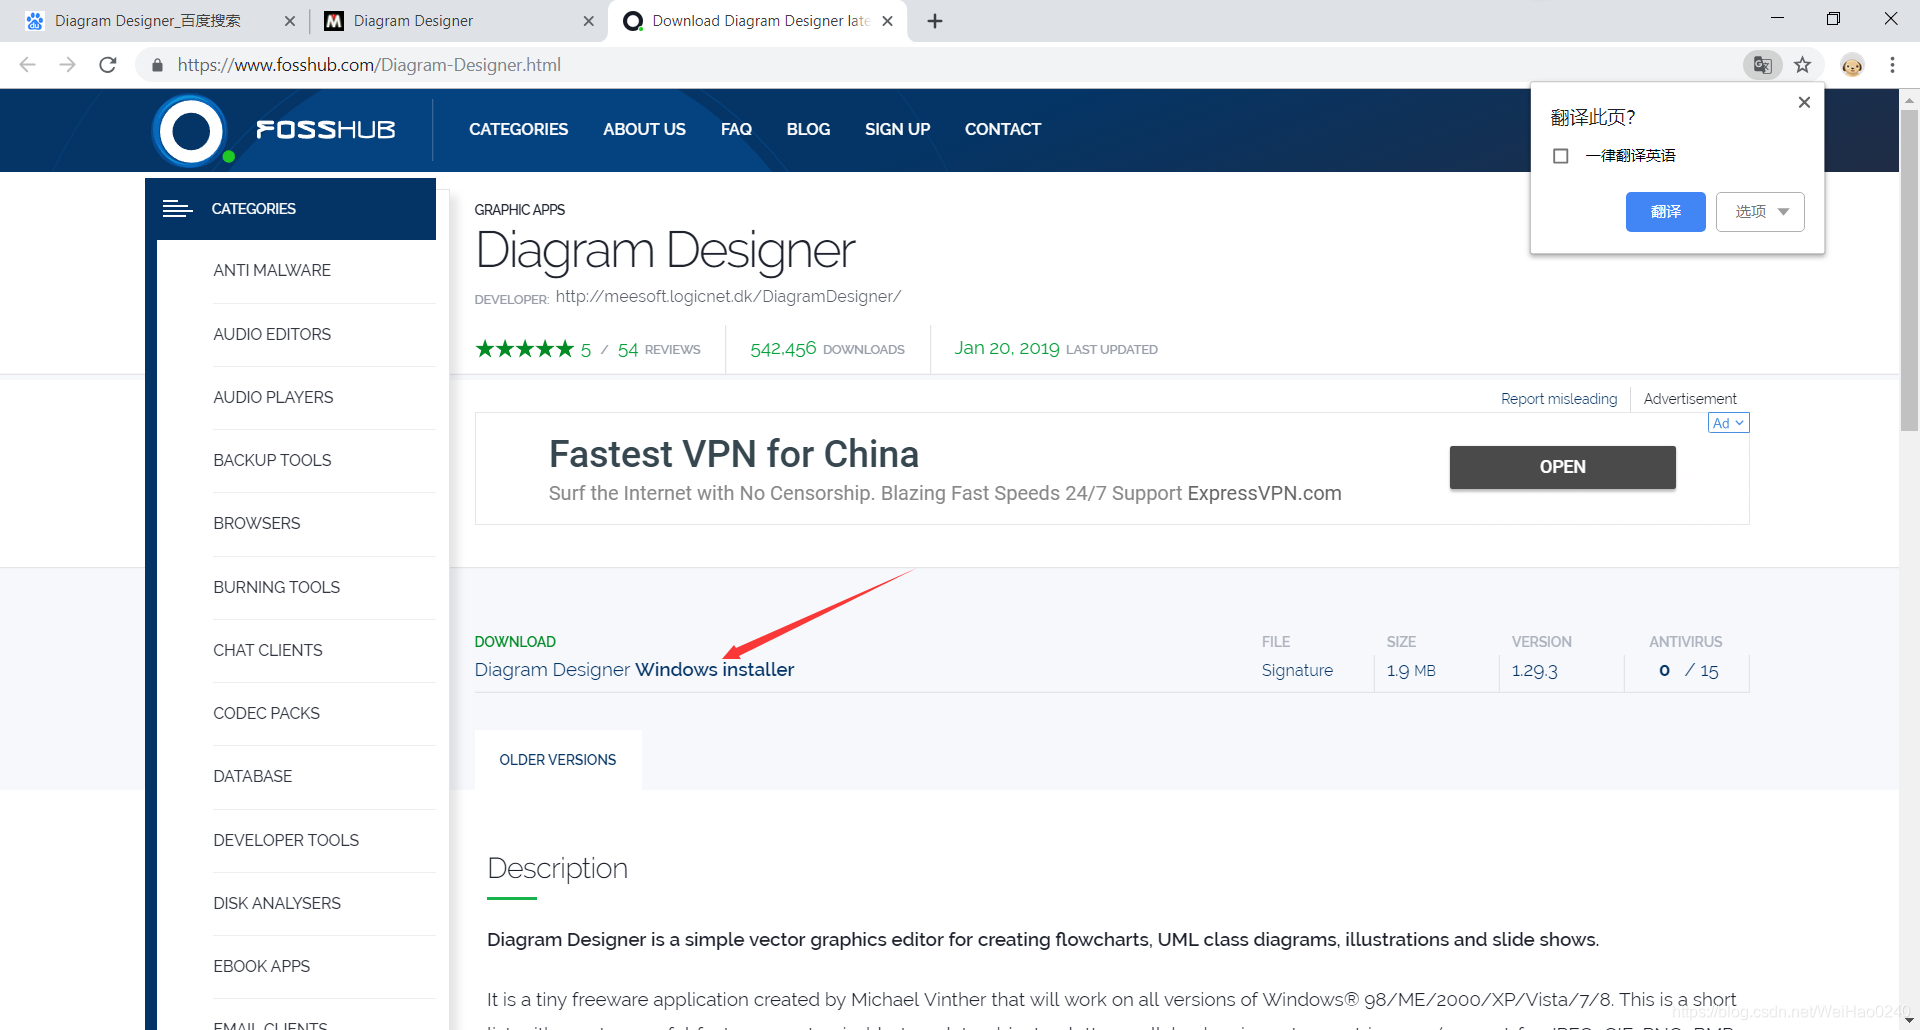Close the translate this page popup
Screen dimensions: 1920x1030
[1804, 101]
